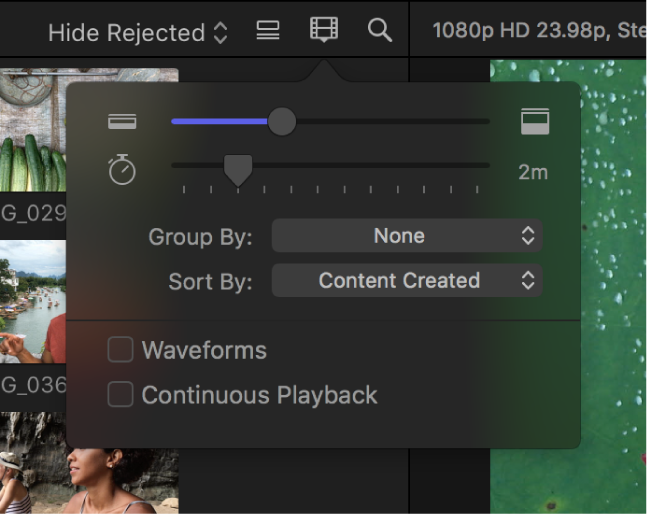Open browser search magnifier icon
The width and height of the screenshot is (649, 514).
[x=379, y=30]
